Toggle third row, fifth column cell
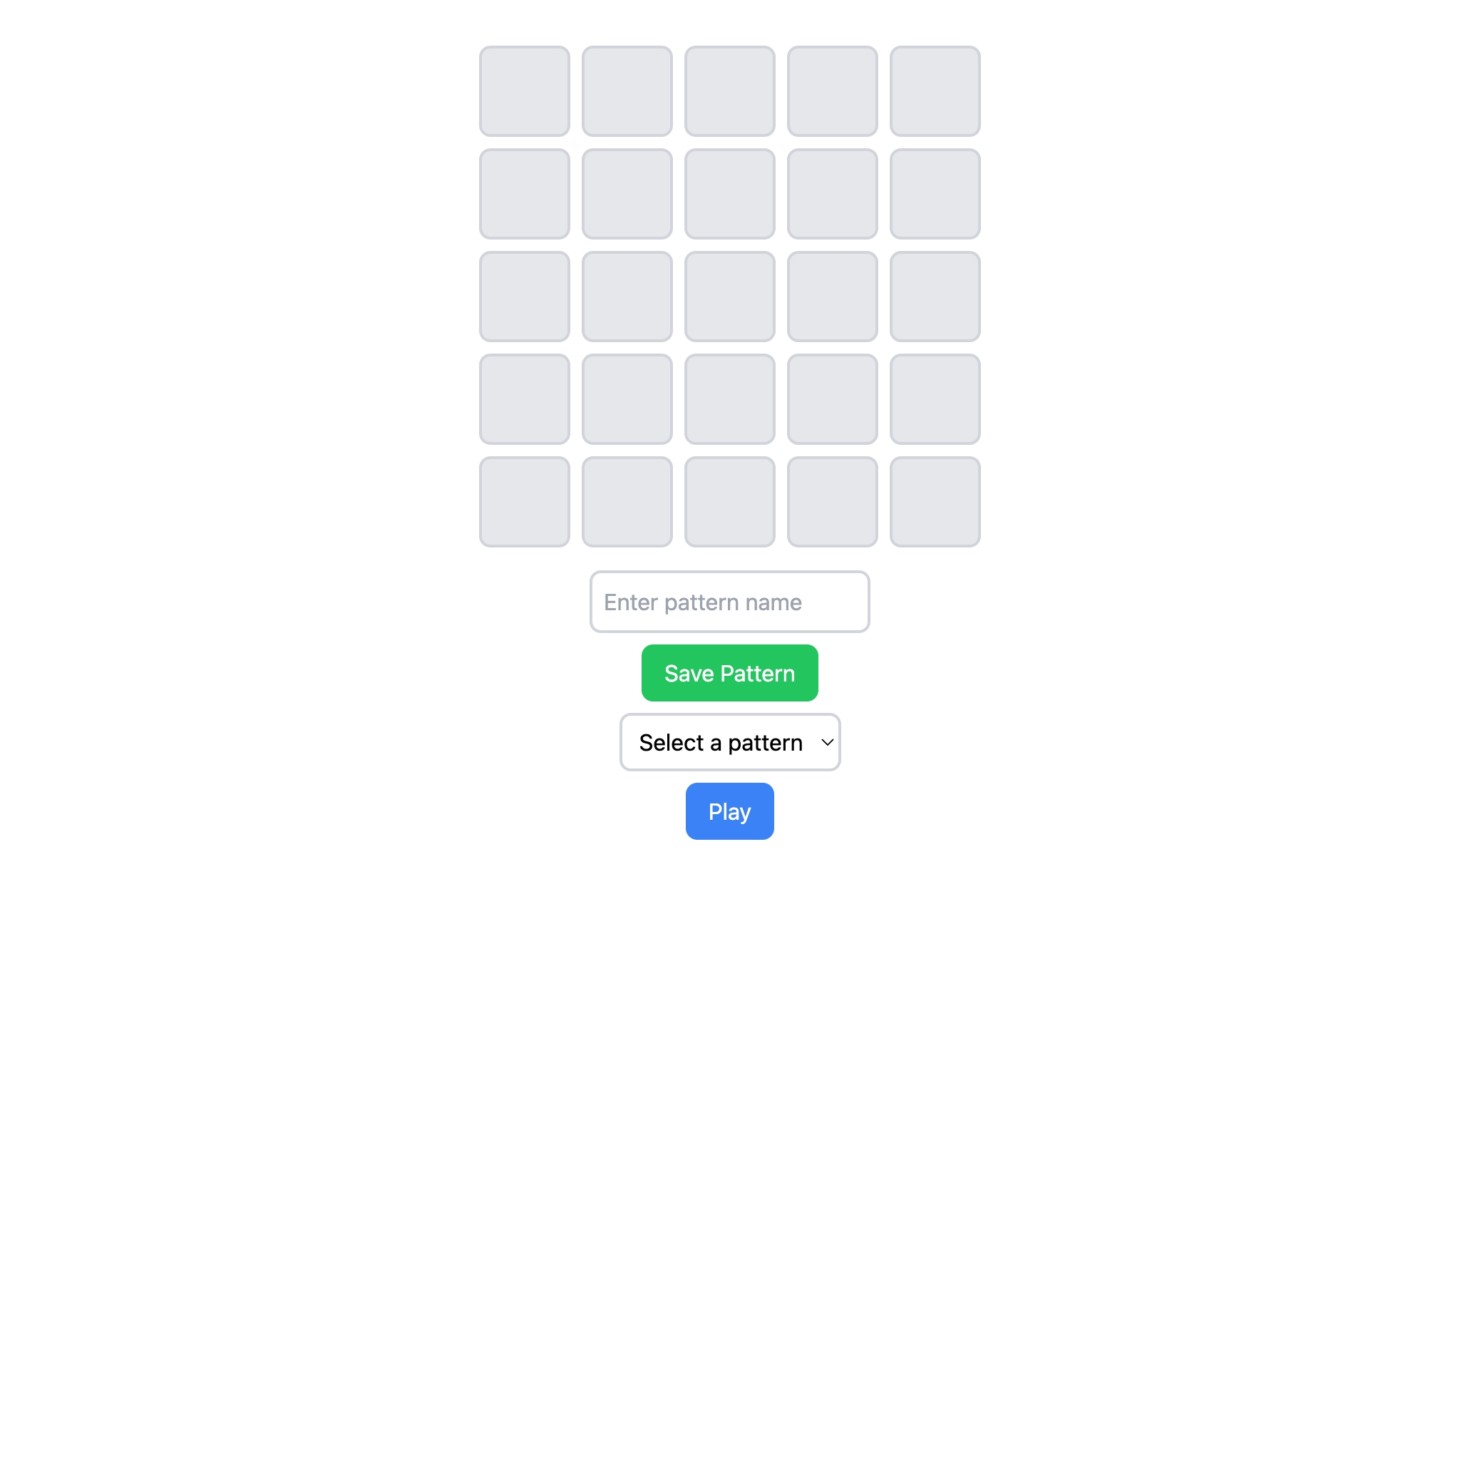This screenshot has height=1460, width=1460. (x=935, y=296)
